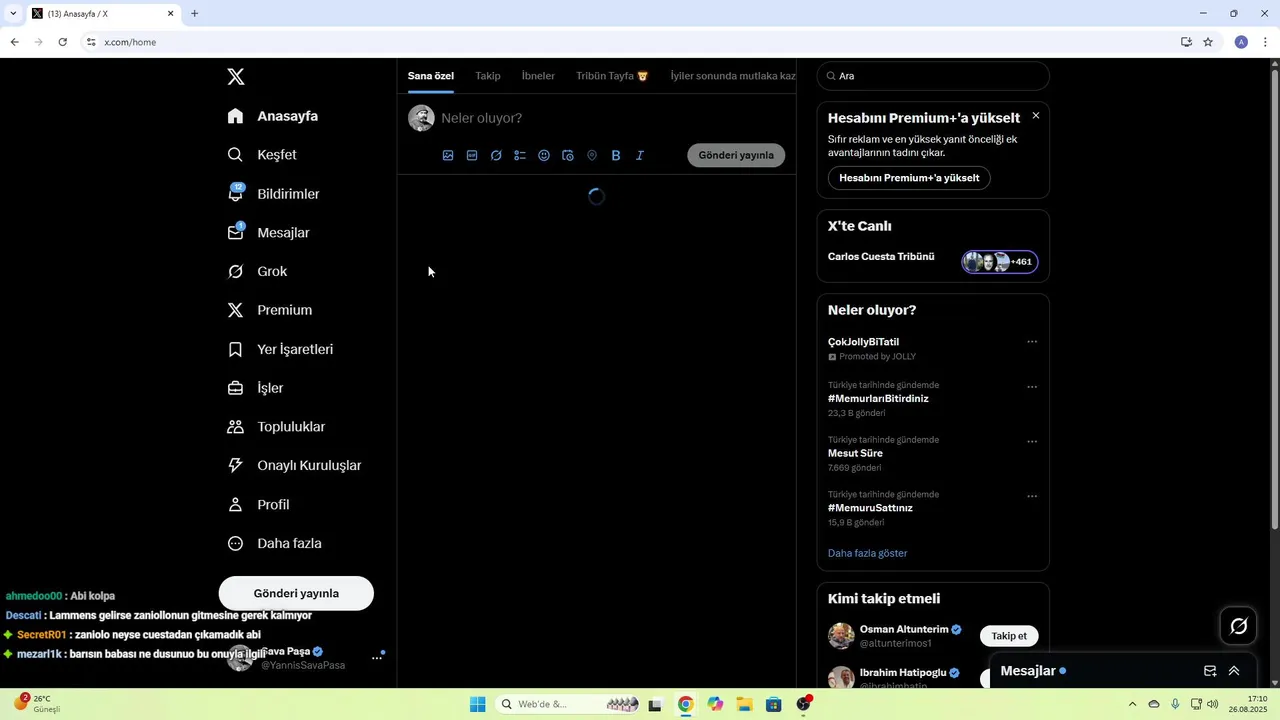
Task: Click the +461 listeners avatars badge
Action: click(1000, 262)
